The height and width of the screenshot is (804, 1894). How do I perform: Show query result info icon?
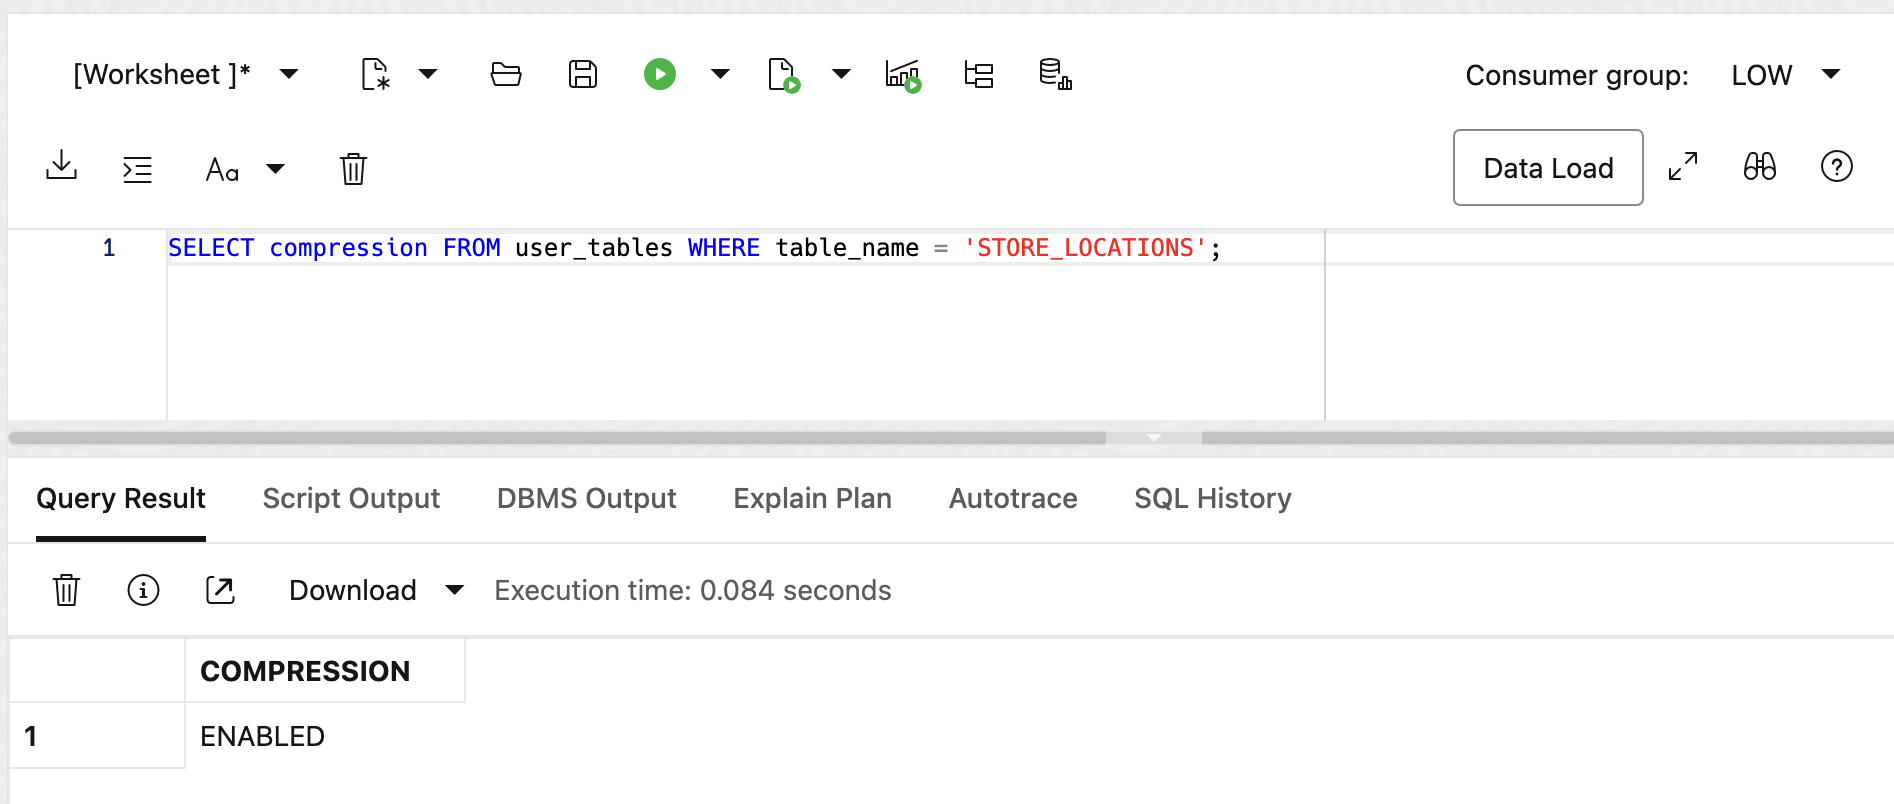tap(143, 590)
